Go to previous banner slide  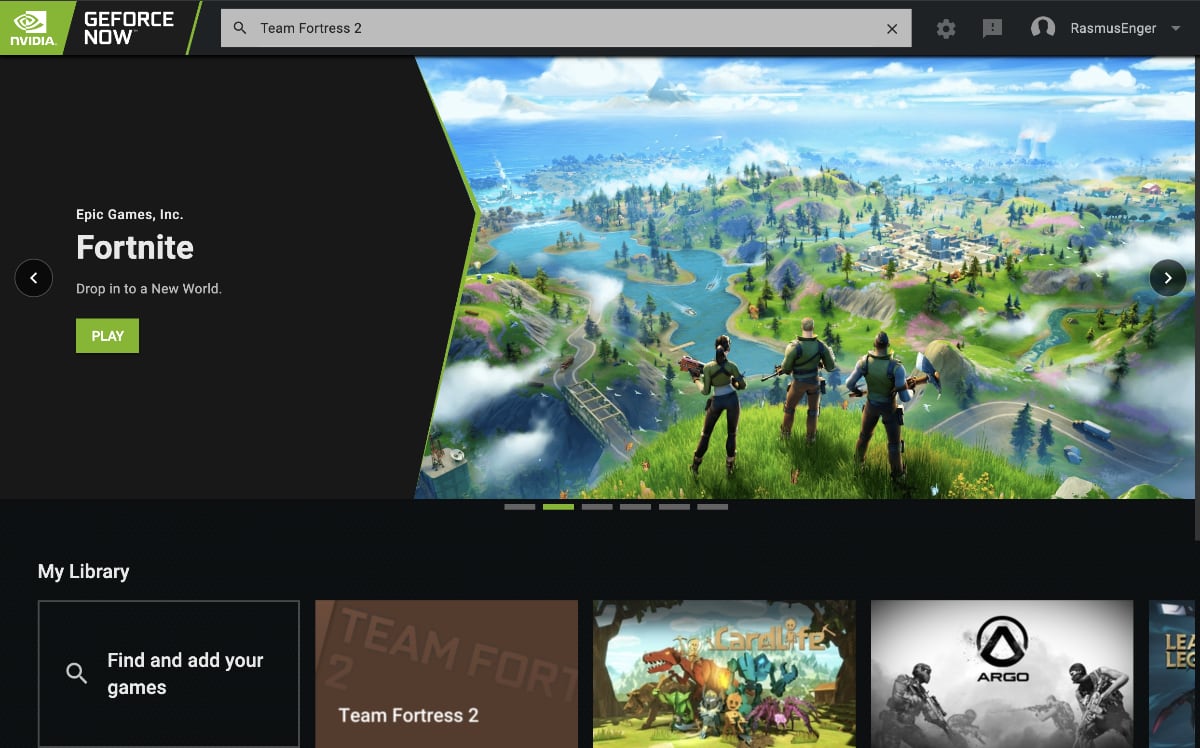34,278
